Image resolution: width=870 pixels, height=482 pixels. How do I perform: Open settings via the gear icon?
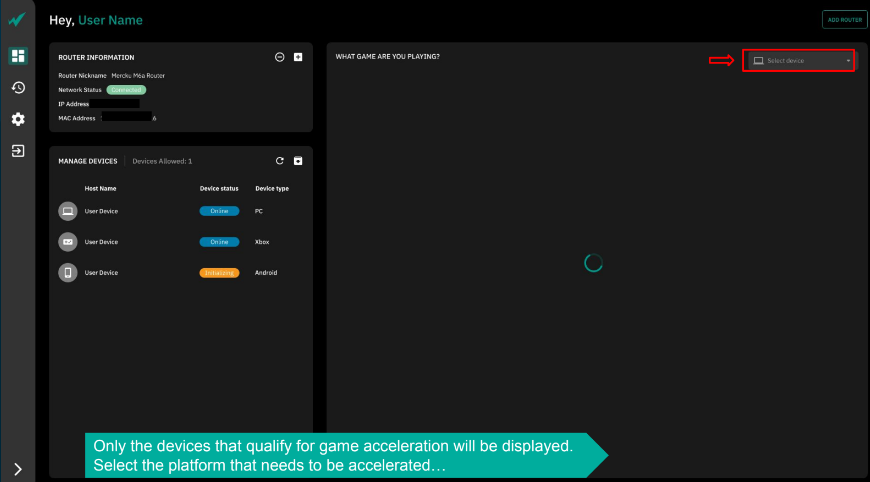tap(17, 119)
